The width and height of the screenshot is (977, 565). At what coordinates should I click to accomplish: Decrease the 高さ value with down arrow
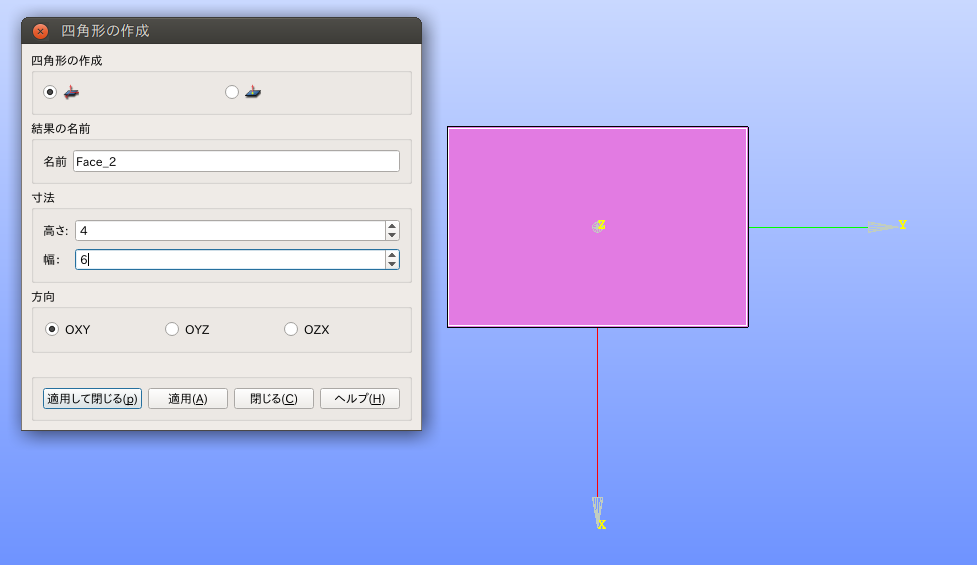pos(392,235)
